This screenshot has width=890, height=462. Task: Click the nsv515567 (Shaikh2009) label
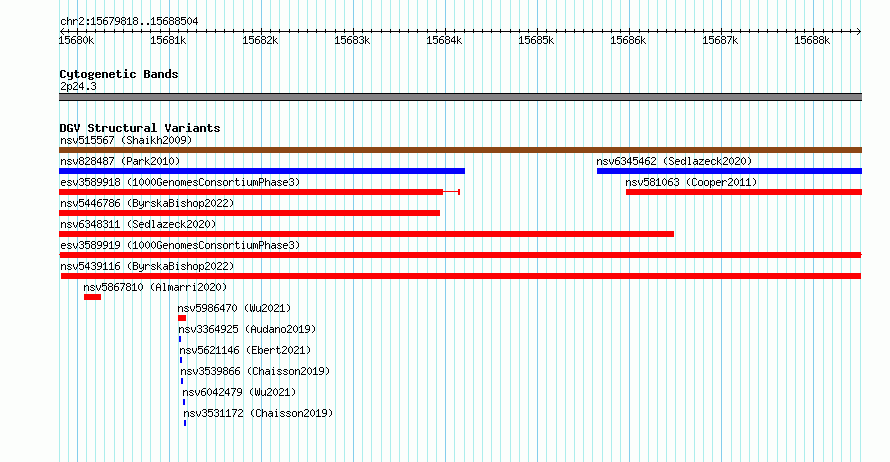point(126,140)
